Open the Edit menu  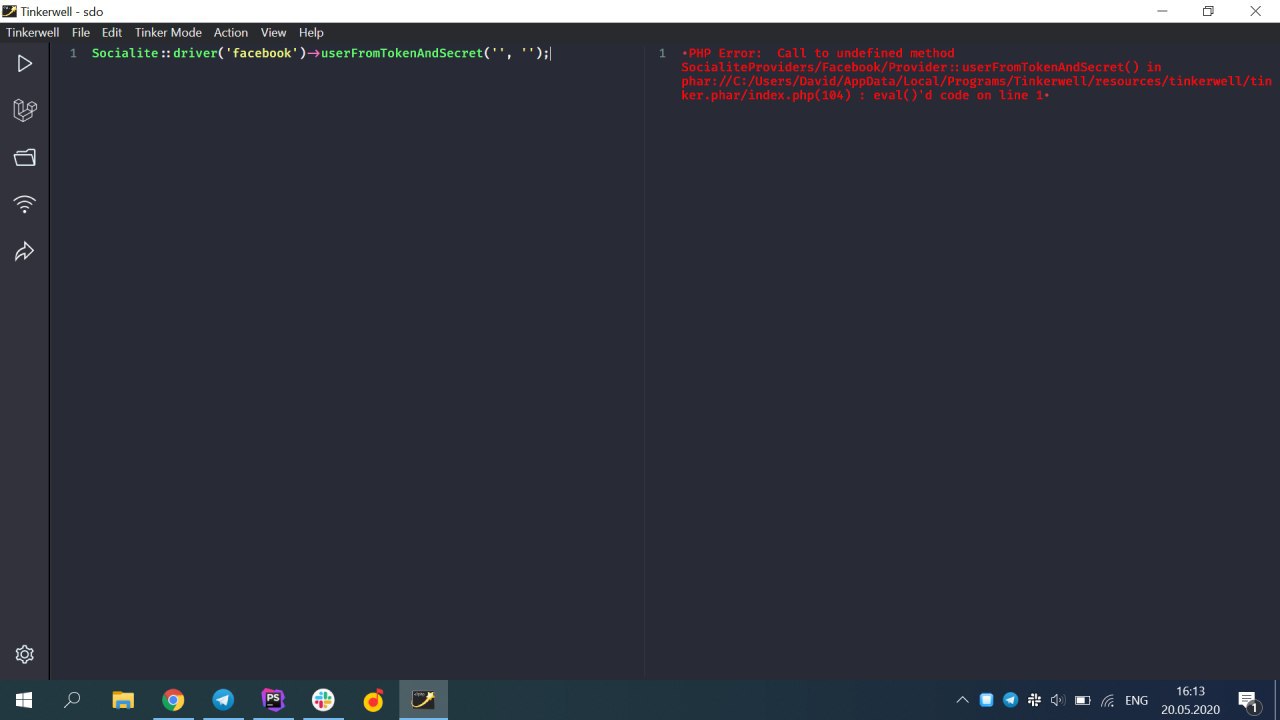click(112, 32)
